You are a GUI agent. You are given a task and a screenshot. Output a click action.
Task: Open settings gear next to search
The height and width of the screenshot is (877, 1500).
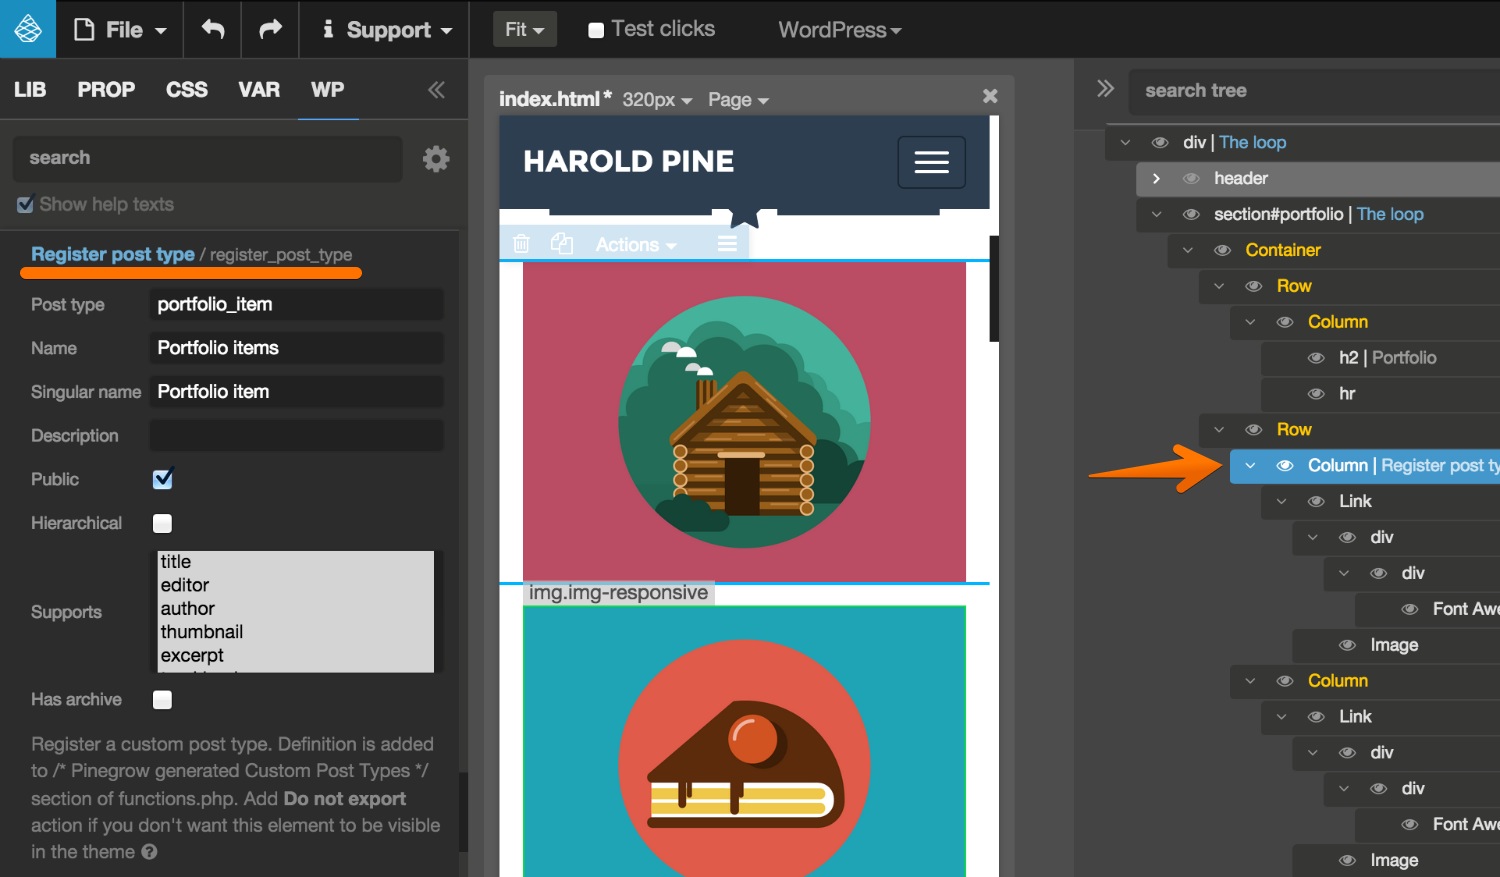(x=436, y=158)
